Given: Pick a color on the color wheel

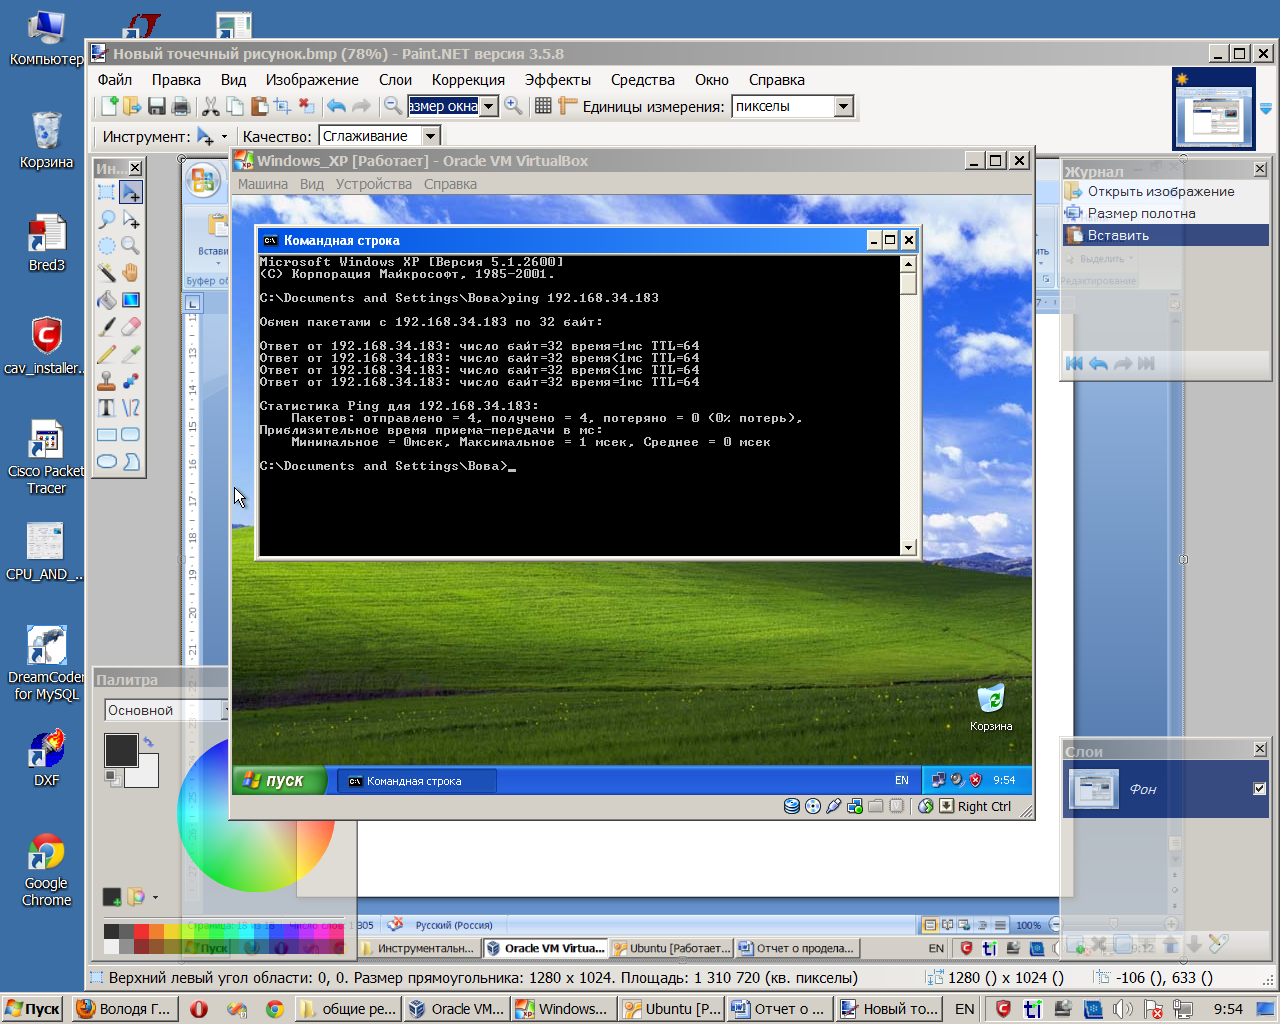Looking at the screenshot, I should 256,815.
